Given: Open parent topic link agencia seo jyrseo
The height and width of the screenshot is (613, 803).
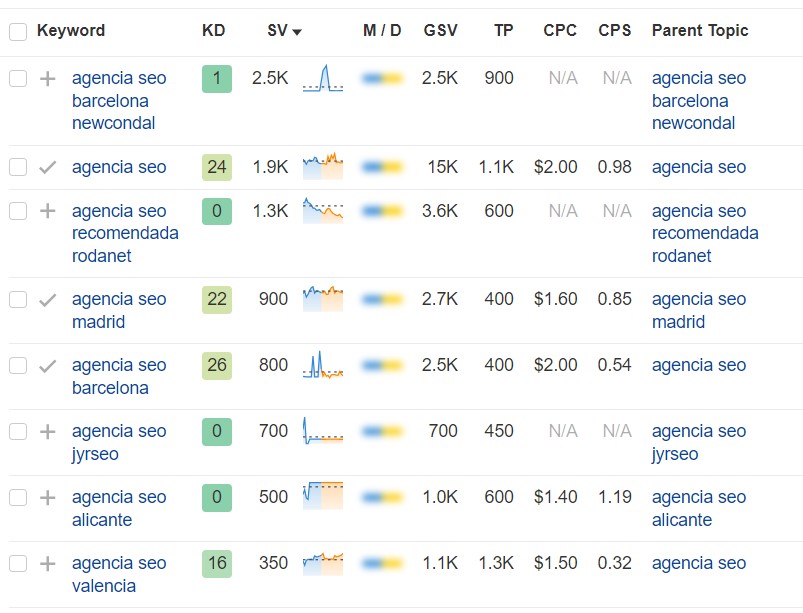Looking at the screenshot, I should pos(699,442).
